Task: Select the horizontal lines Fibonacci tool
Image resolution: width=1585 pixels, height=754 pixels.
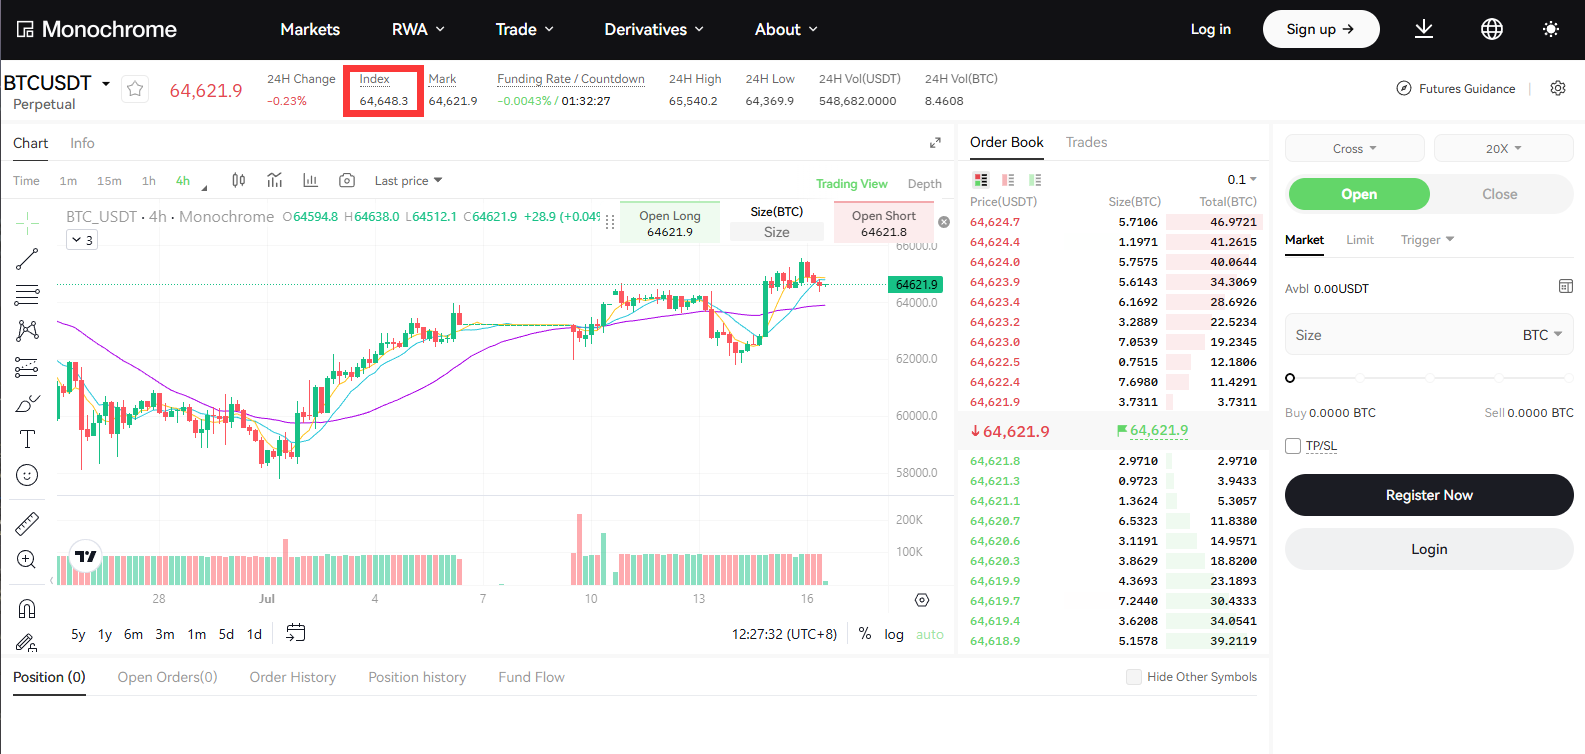Action: [27, 295]
